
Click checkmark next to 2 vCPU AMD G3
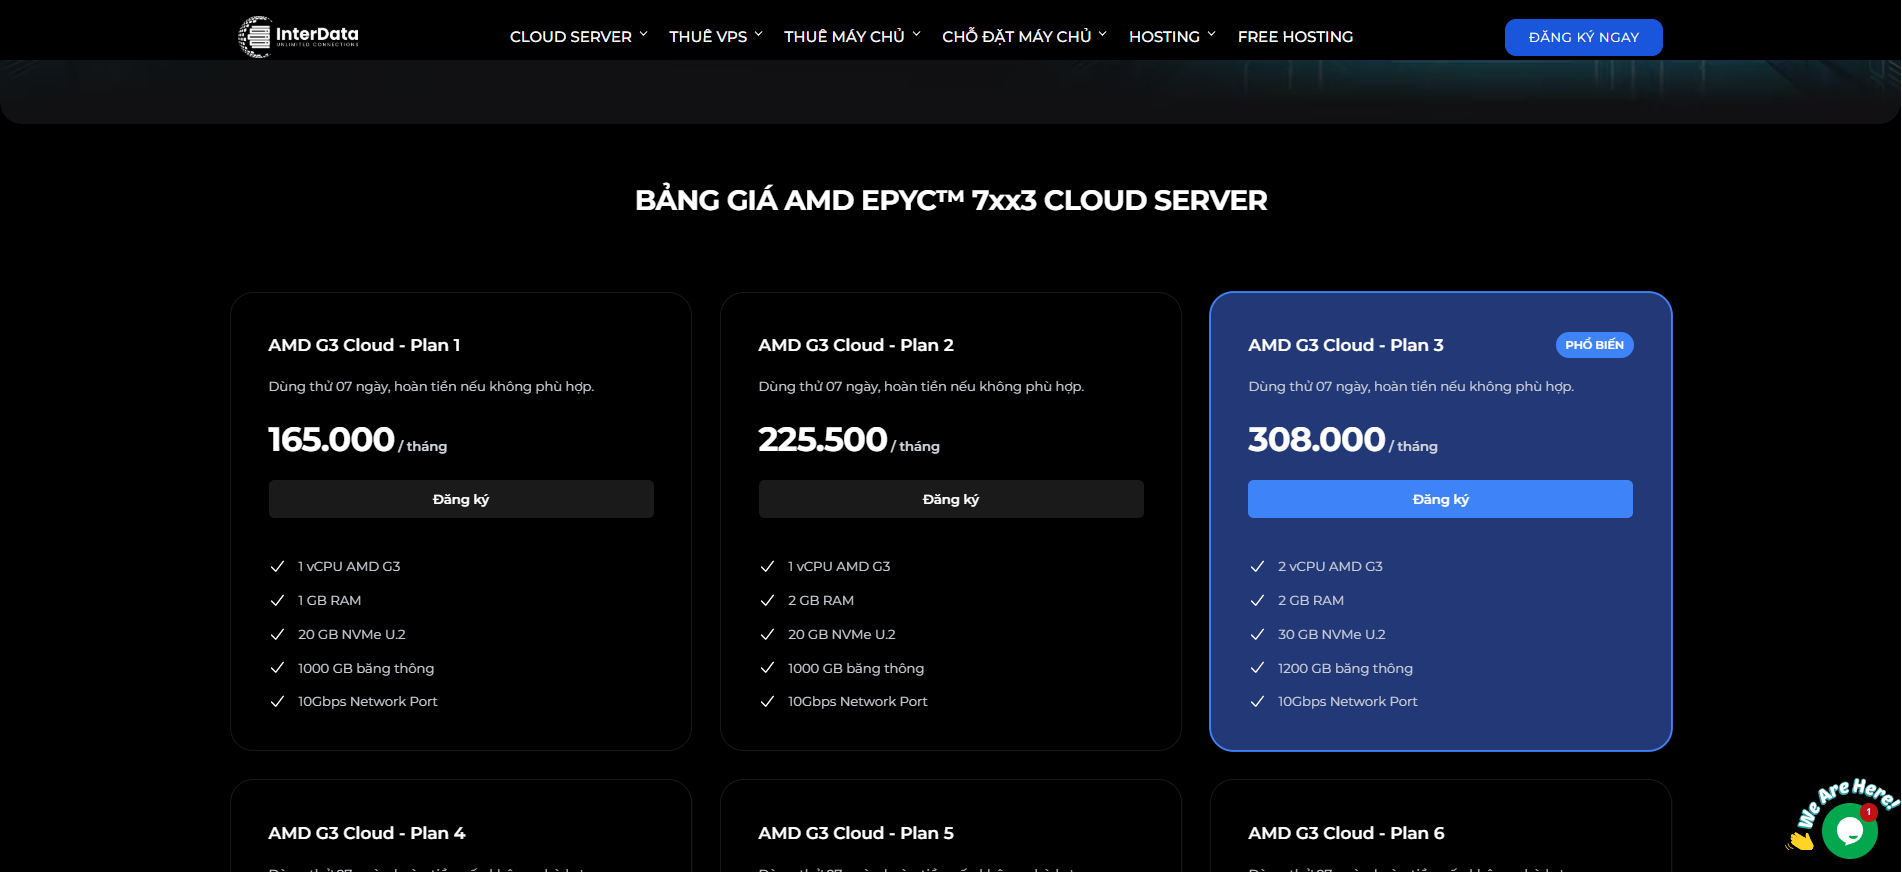[x=1258, y=566]
